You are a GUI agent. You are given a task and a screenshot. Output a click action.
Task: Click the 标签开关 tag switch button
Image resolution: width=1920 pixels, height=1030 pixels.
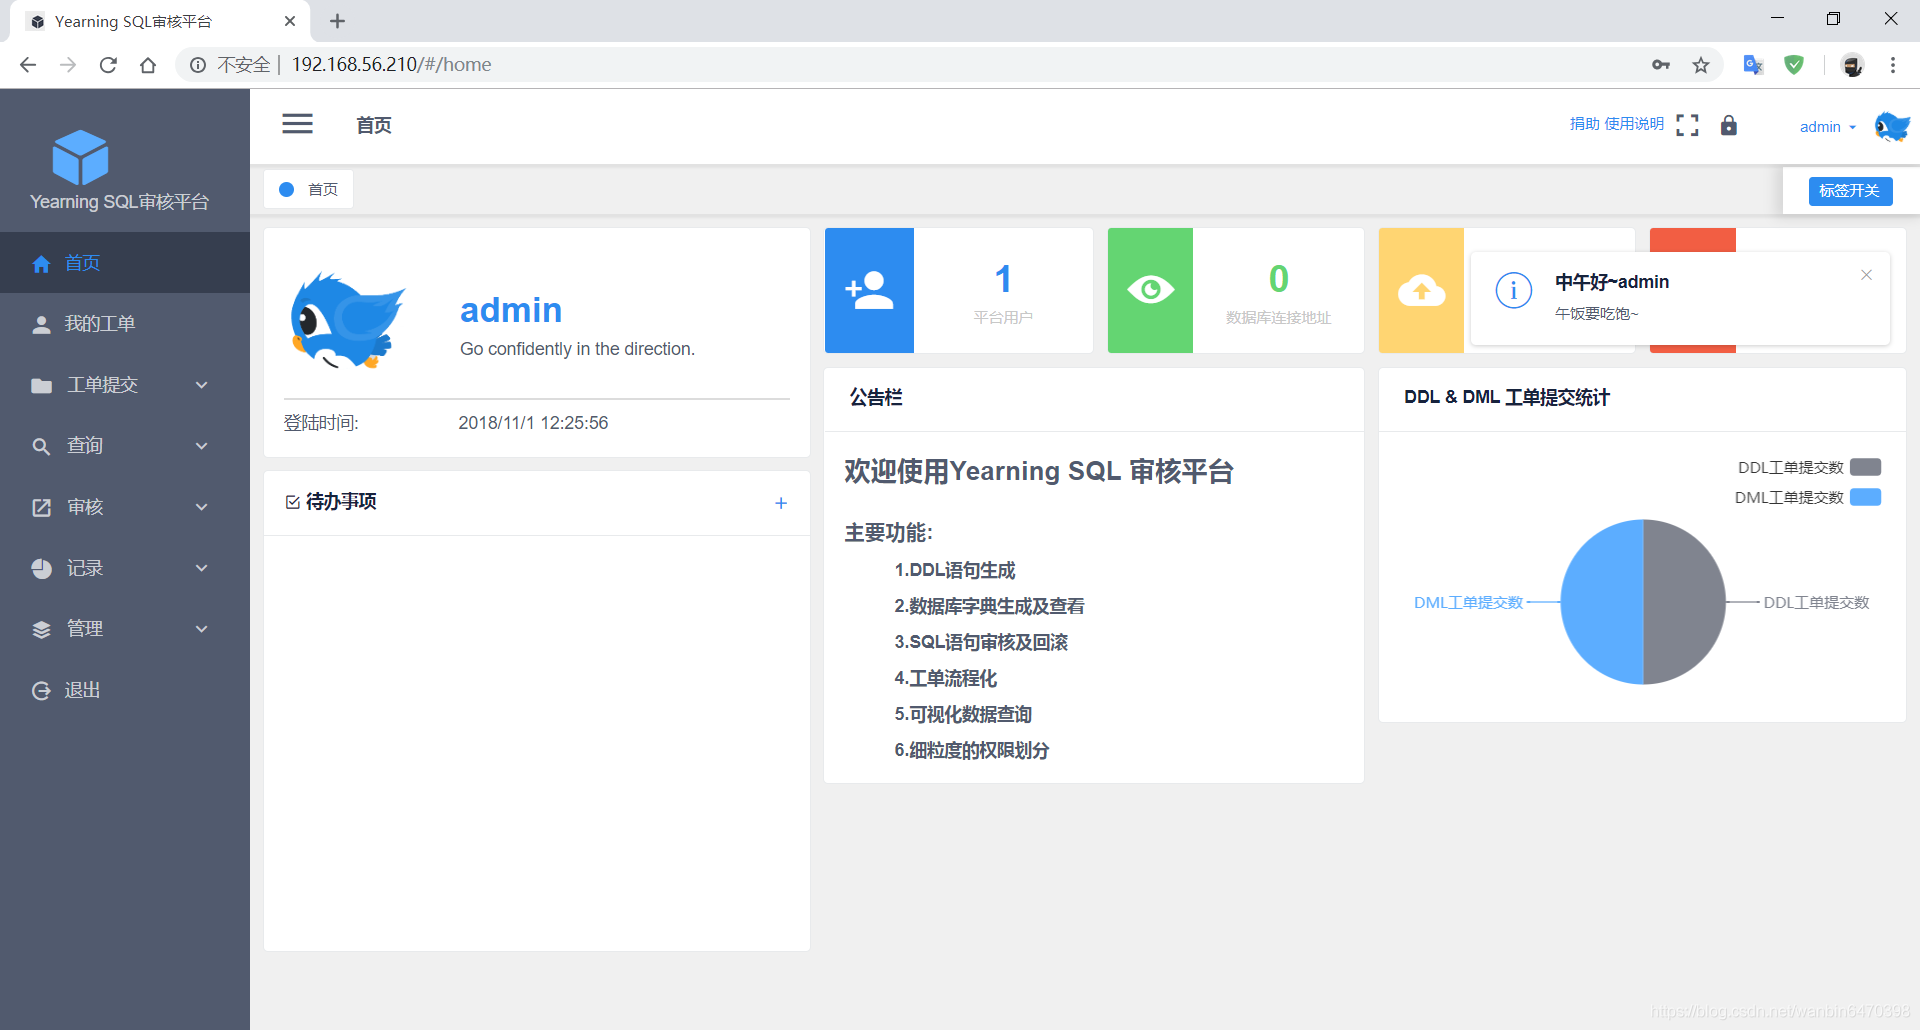pyautogui.click(x=1850, y=191)
